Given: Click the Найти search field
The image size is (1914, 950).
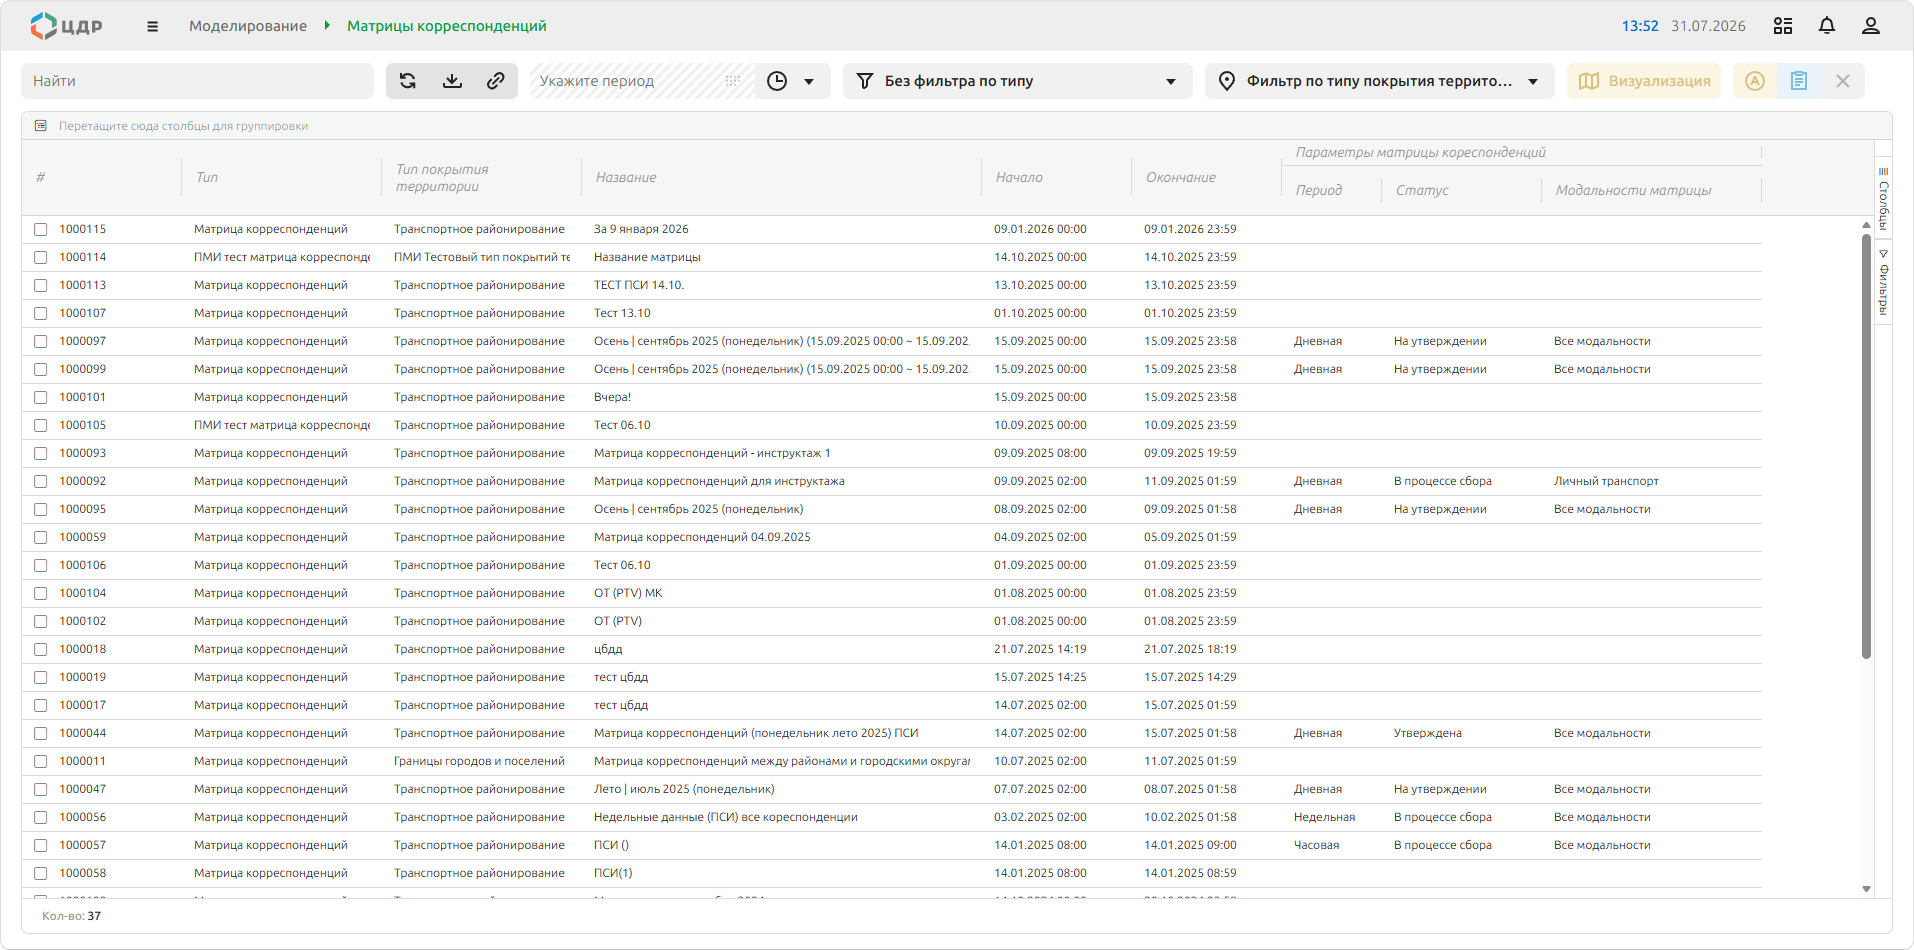Looking at the screenshot, I should [x=198, y=81].
